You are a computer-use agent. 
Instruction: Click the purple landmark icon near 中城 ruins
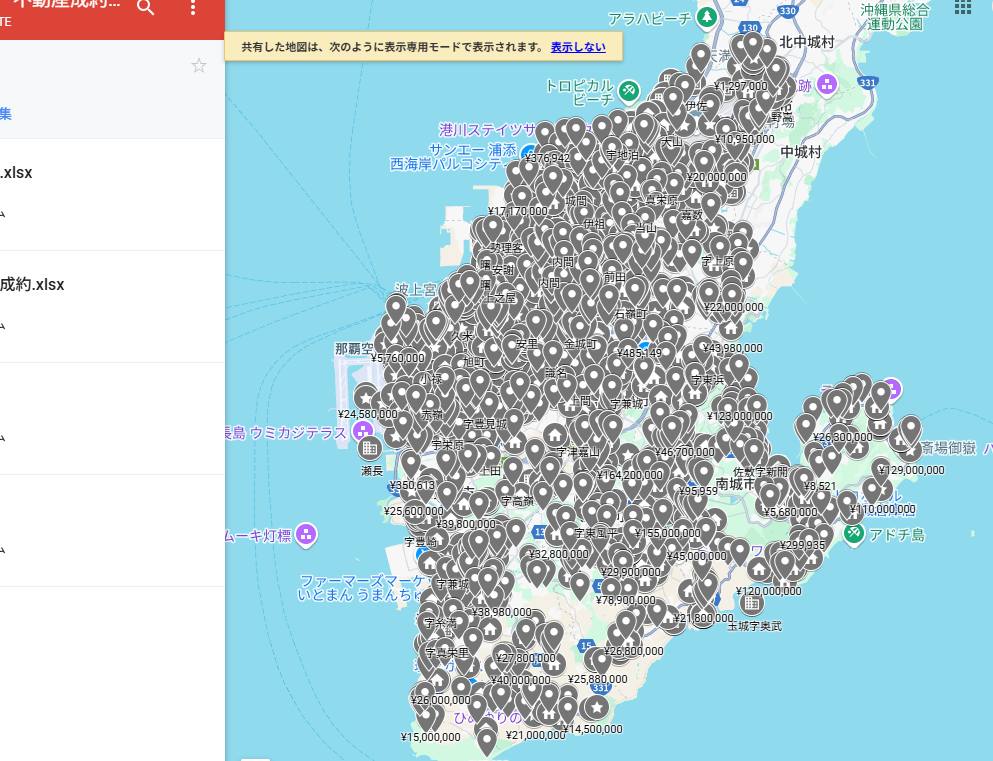coord(826,84)
